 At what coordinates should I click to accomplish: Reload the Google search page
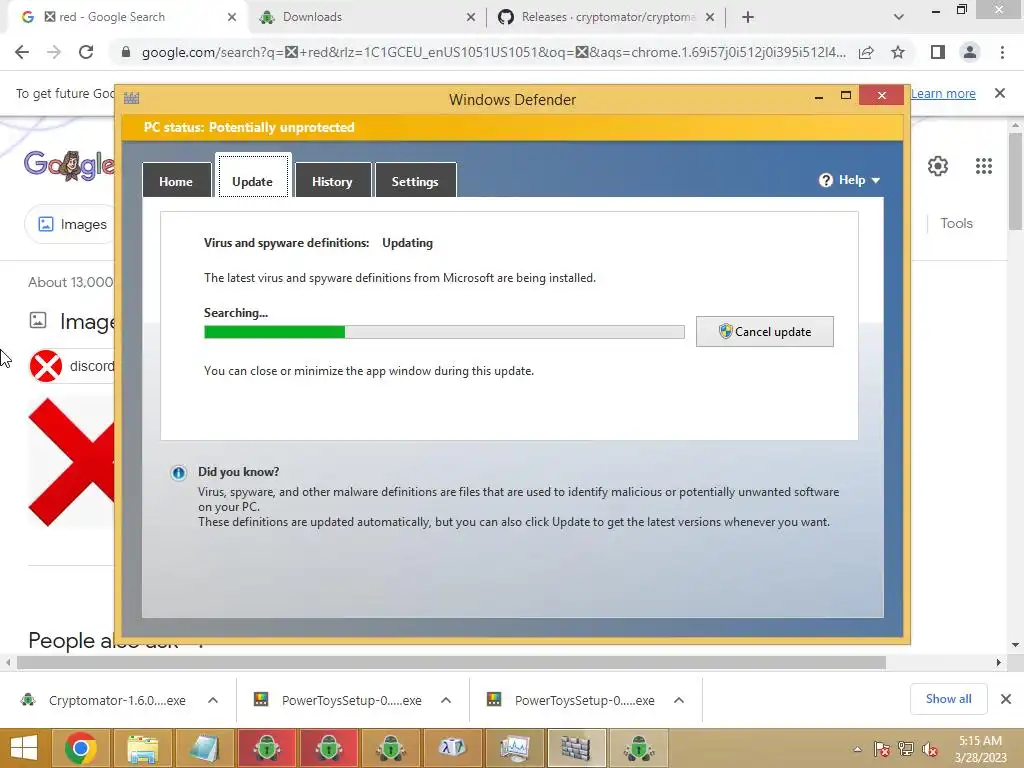[x=86, y=52]
